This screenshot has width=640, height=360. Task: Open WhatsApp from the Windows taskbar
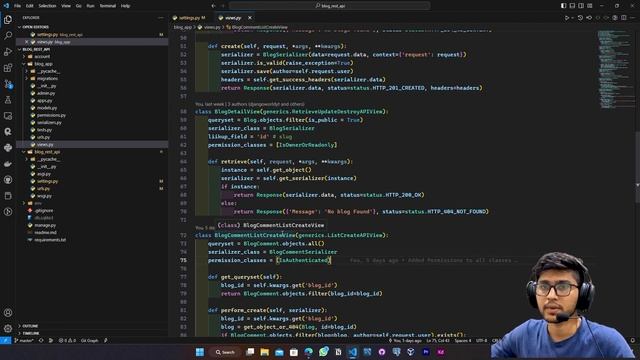point(324,352)
